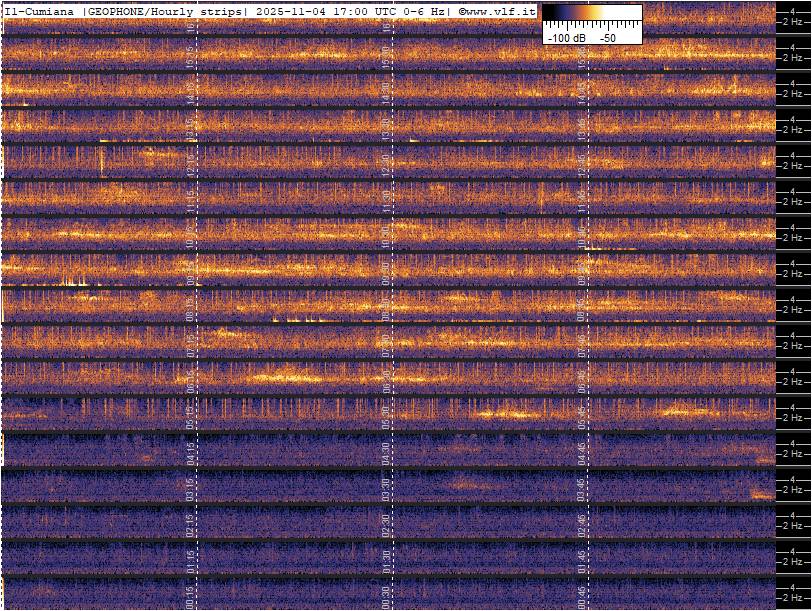
Task: Select the 14:15 time marker
Action: [191, 90]
